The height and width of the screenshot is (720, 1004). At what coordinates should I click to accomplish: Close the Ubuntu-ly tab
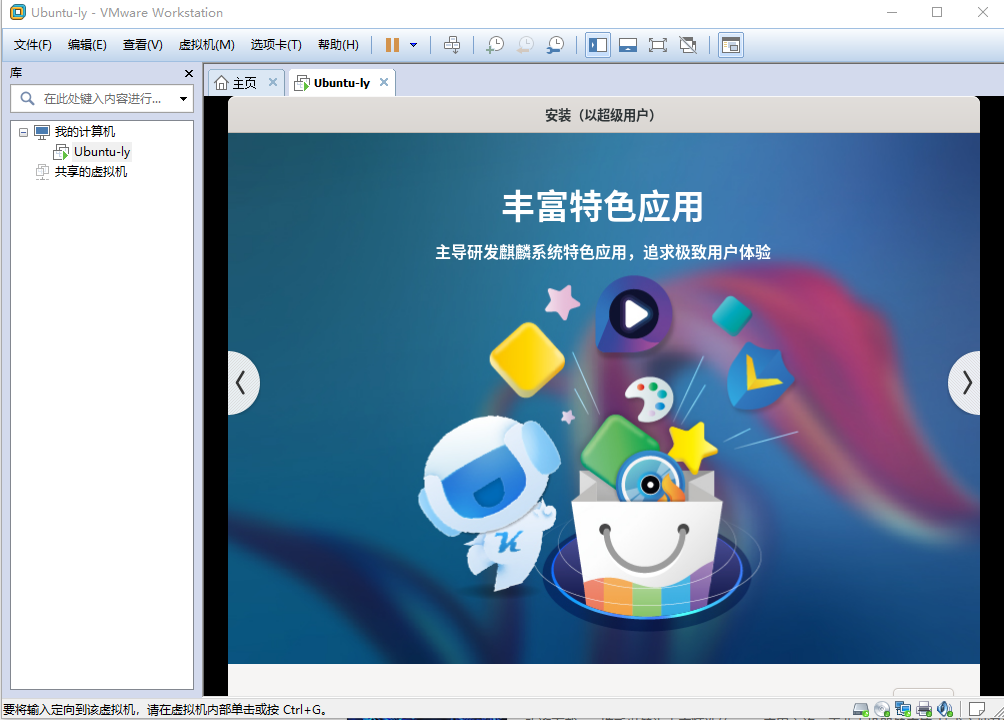384,82
